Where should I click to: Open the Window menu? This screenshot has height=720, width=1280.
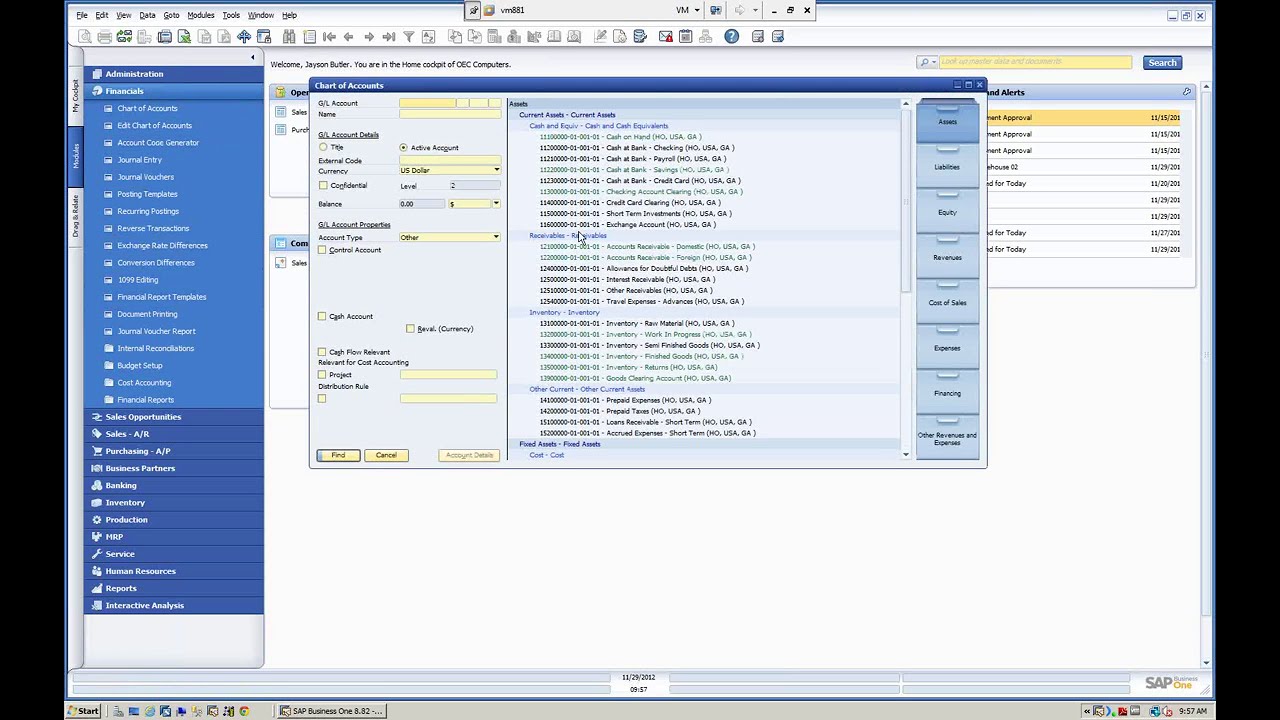[x=261, y=15]
